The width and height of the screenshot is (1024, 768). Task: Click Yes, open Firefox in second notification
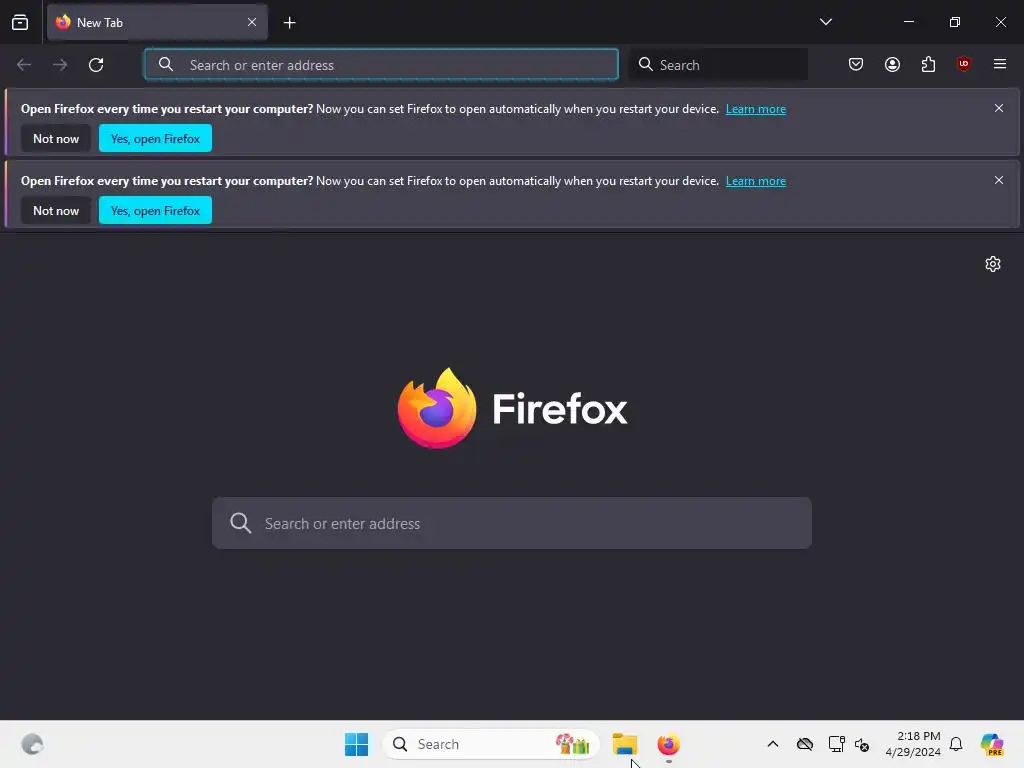click(155, 210)
